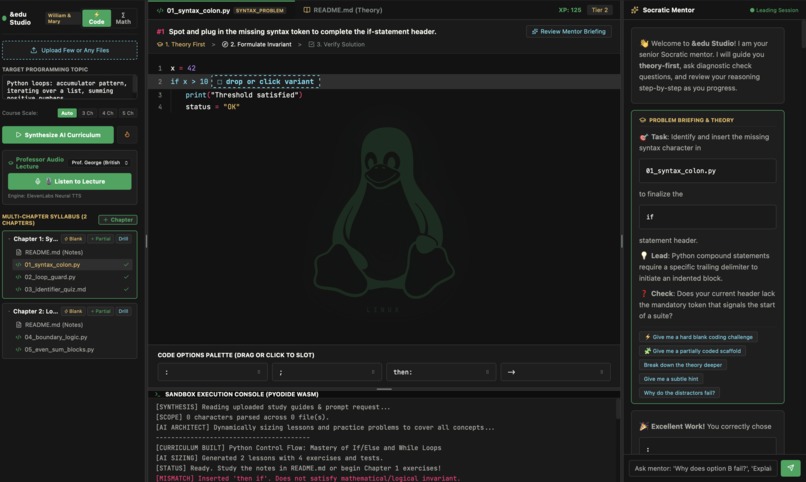Open Review Mentor Briefing
806x482 pixels.
click(x=569, y=31)
